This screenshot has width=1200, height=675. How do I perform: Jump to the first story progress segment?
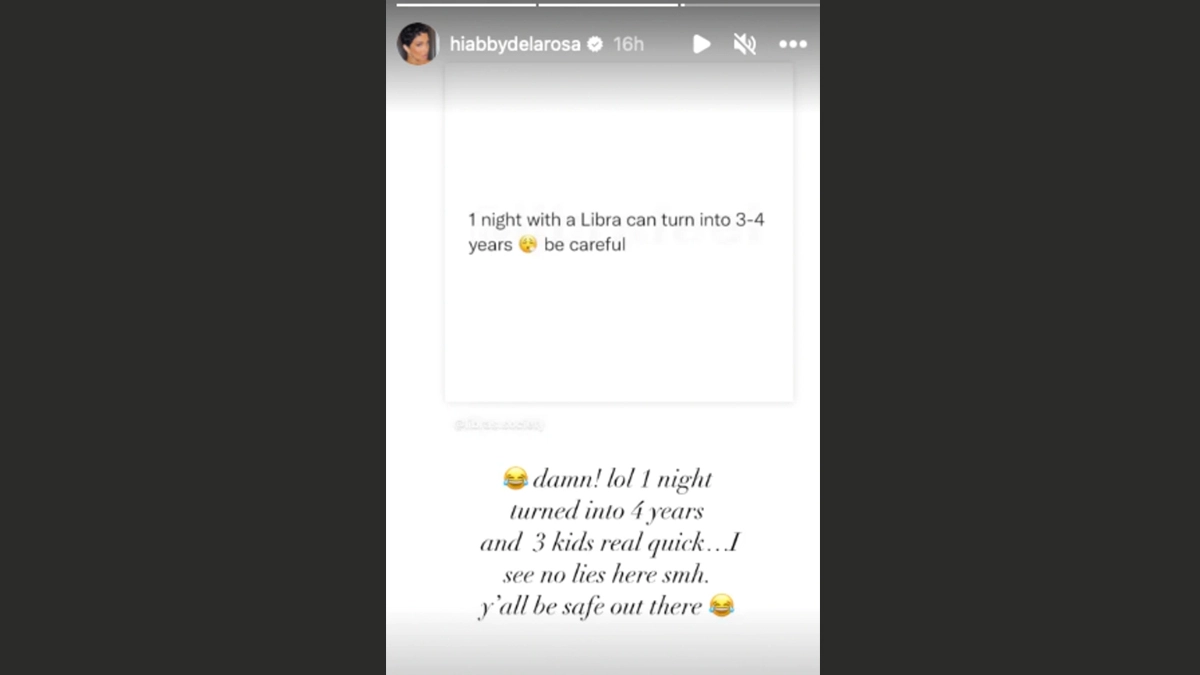coord(466,4)
